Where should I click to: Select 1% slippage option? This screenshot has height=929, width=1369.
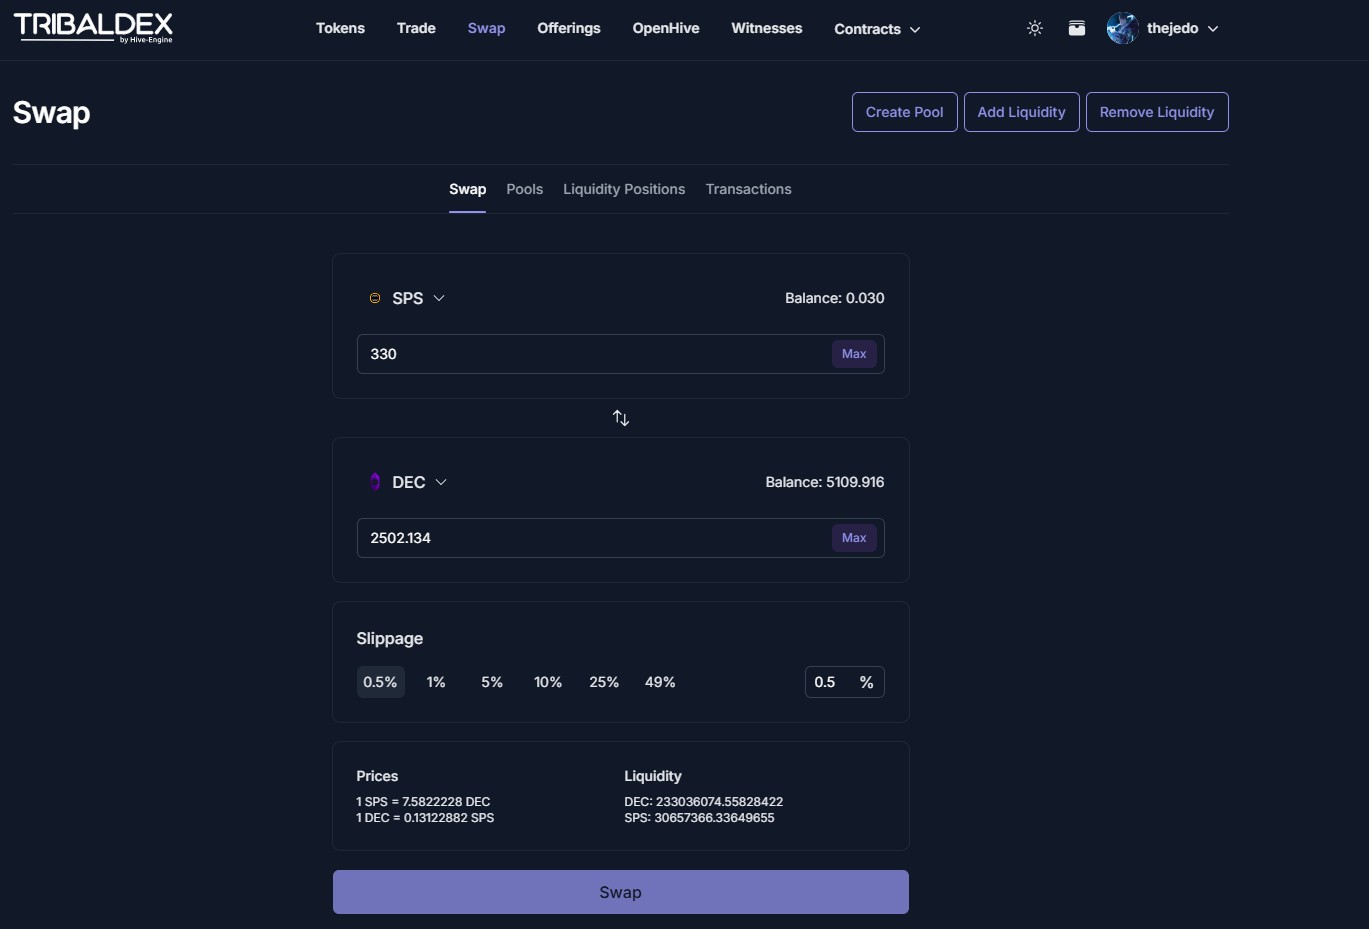pos(436,682)
